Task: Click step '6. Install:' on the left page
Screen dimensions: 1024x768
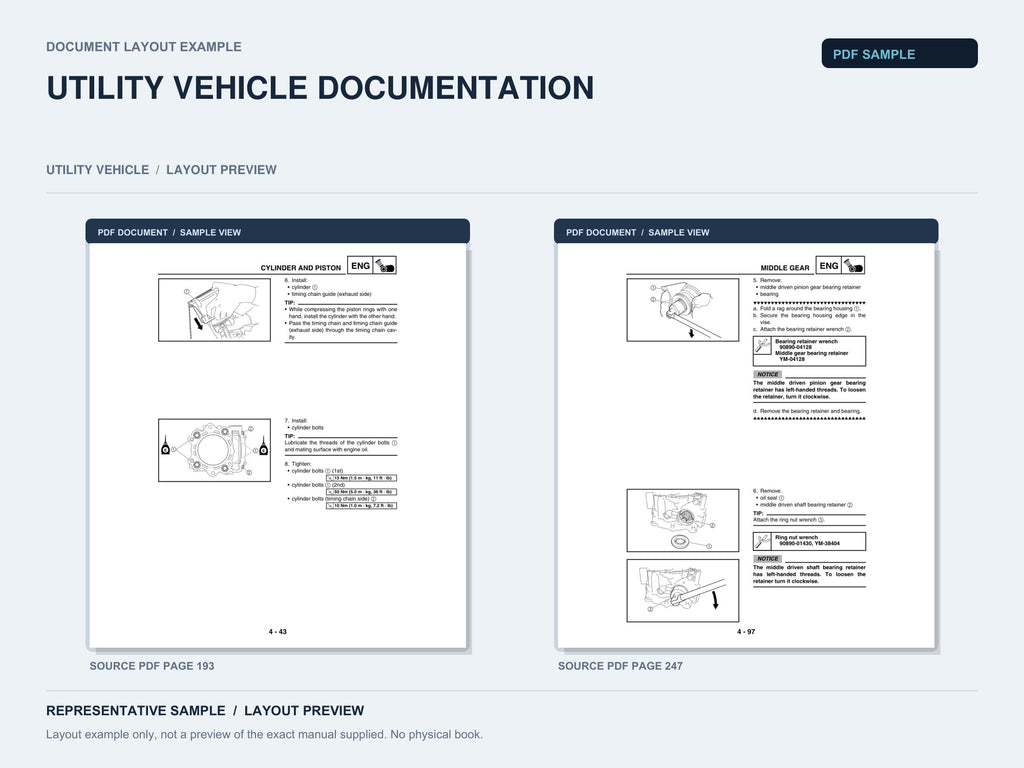Action: [x=296, y=280]
